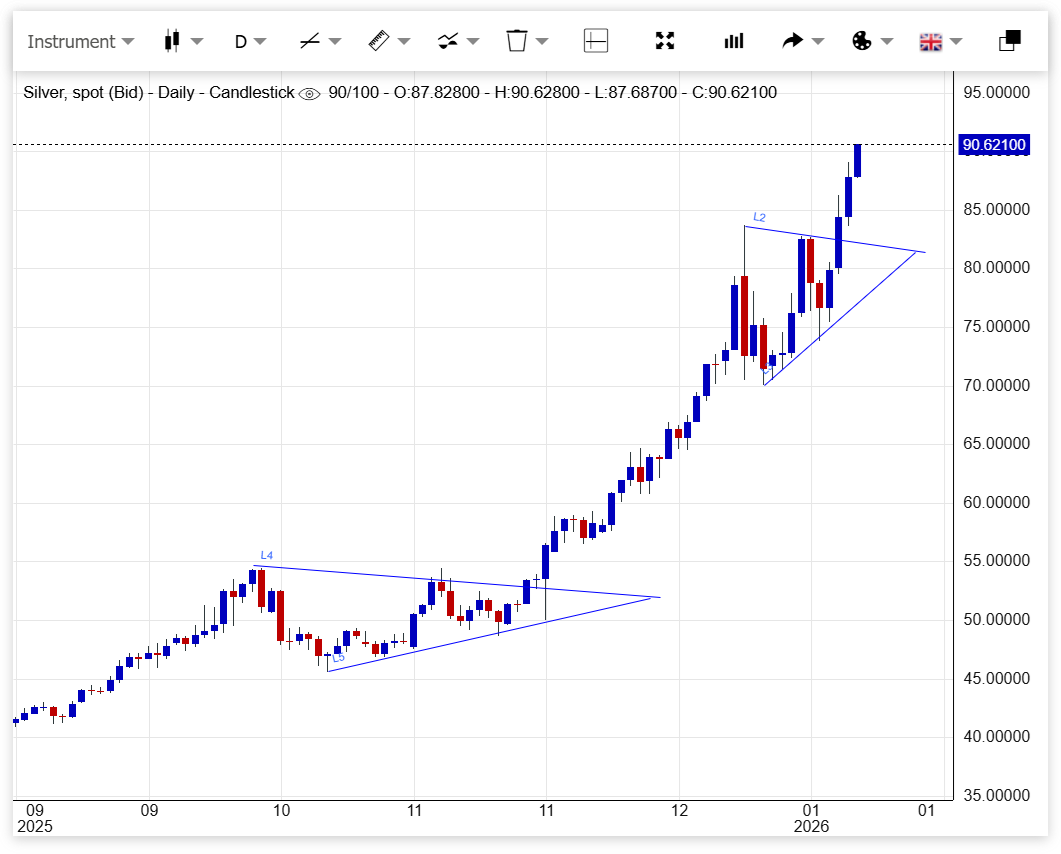The width and height of the screenshot is (1061, 854).
Task: Open the share options dropdown arrow
Action: [818, 41]
